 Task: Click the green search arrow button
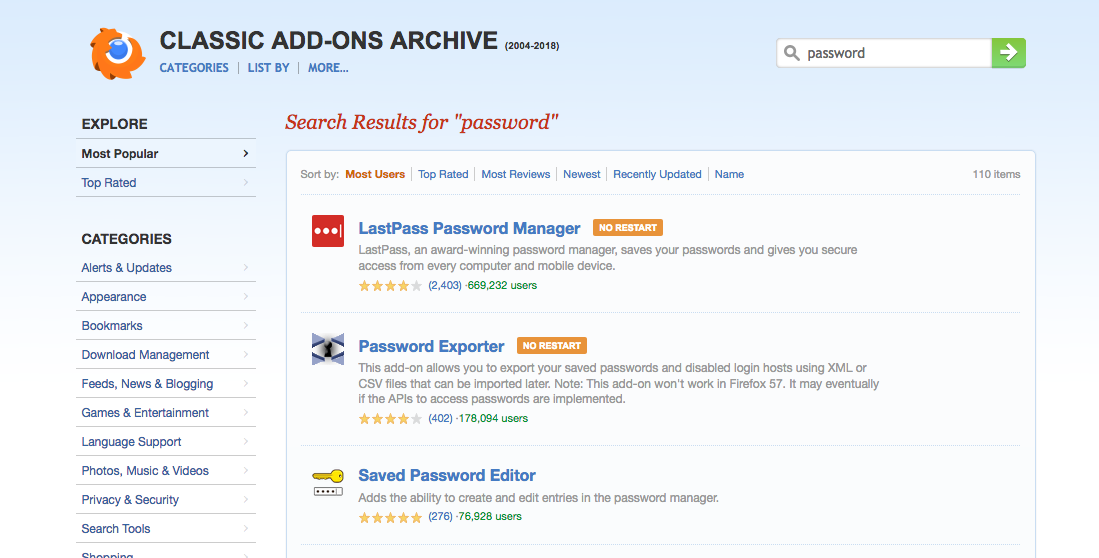[x=1009, y=53]
